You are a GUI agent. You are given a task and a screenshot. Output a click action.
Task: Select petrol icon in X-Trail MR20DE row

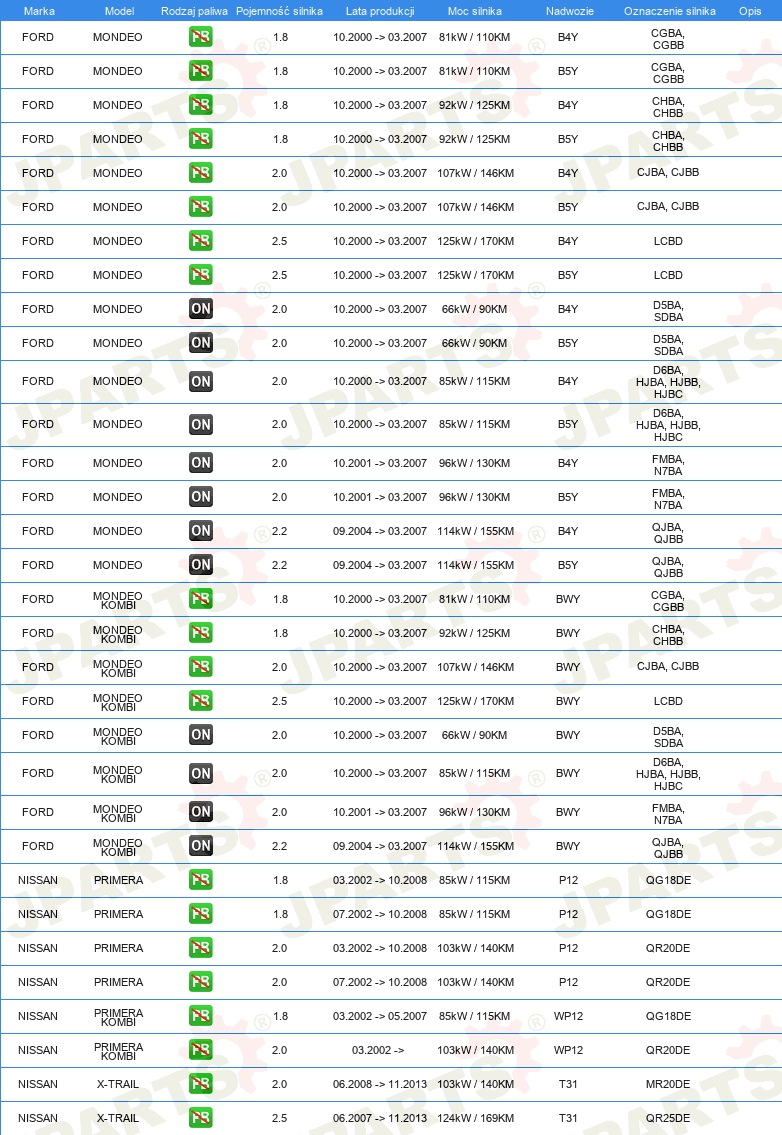click(201, 1084)
